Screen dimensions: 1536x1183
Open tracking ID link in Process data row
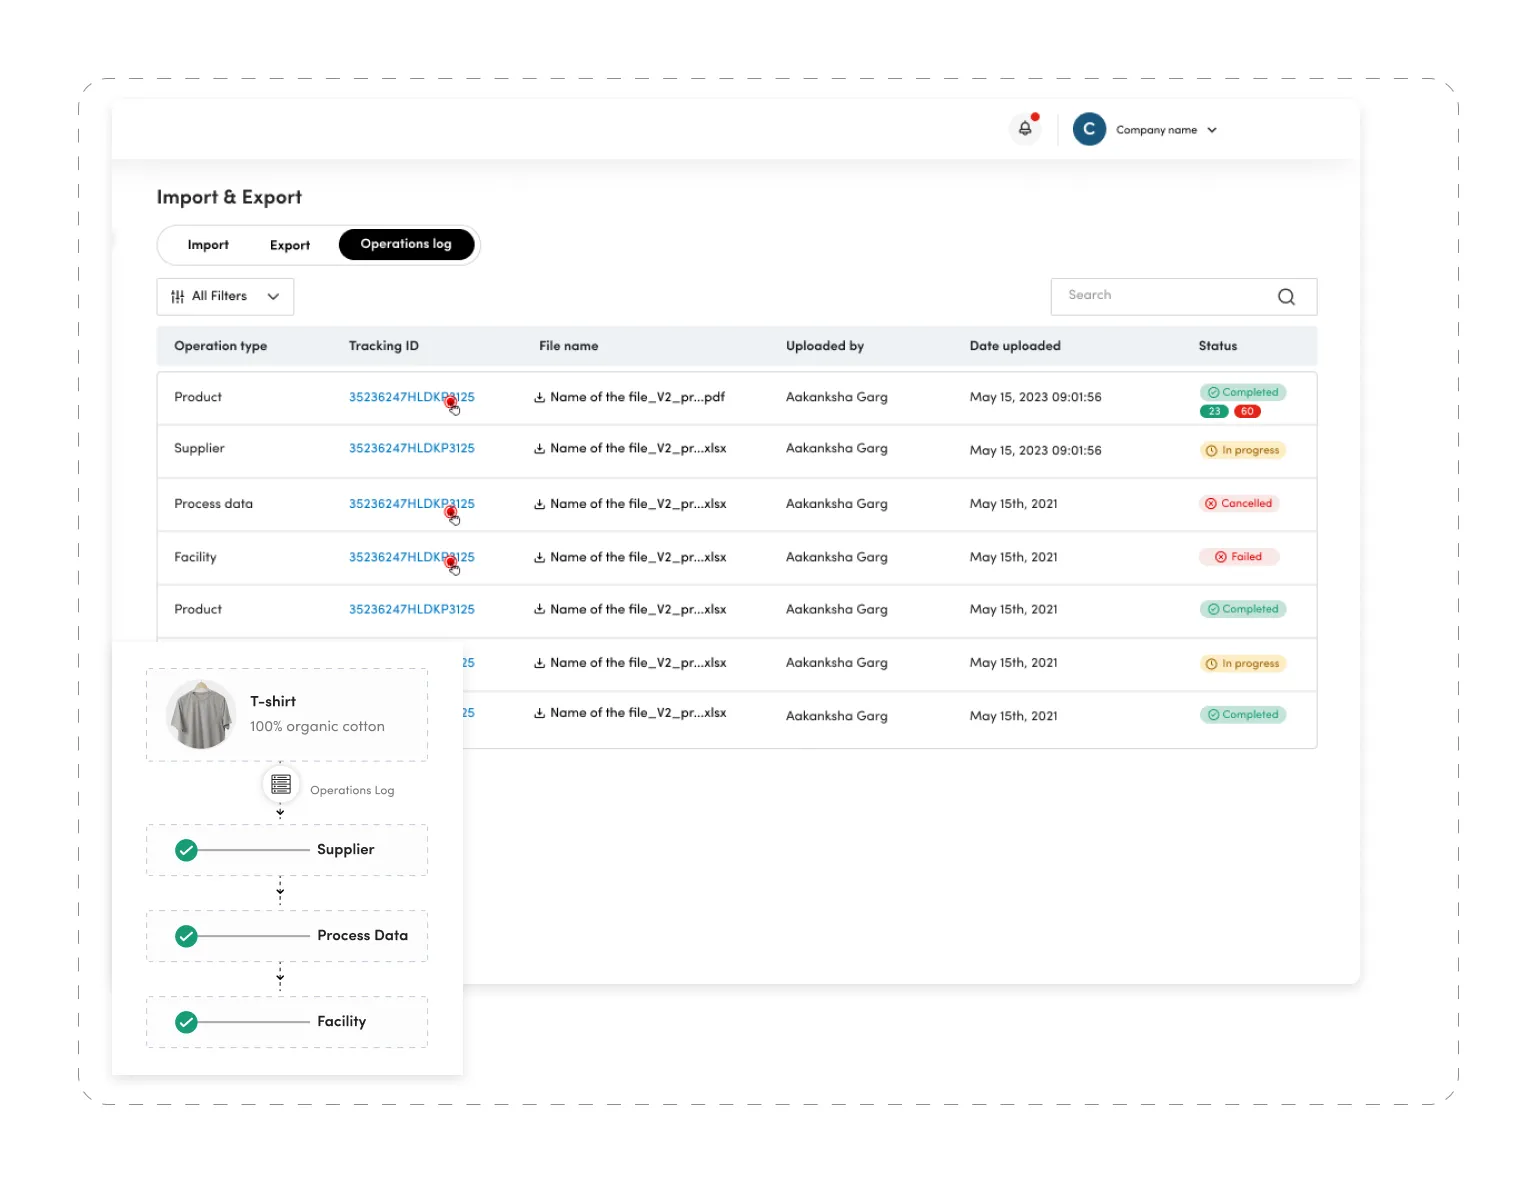411,504
